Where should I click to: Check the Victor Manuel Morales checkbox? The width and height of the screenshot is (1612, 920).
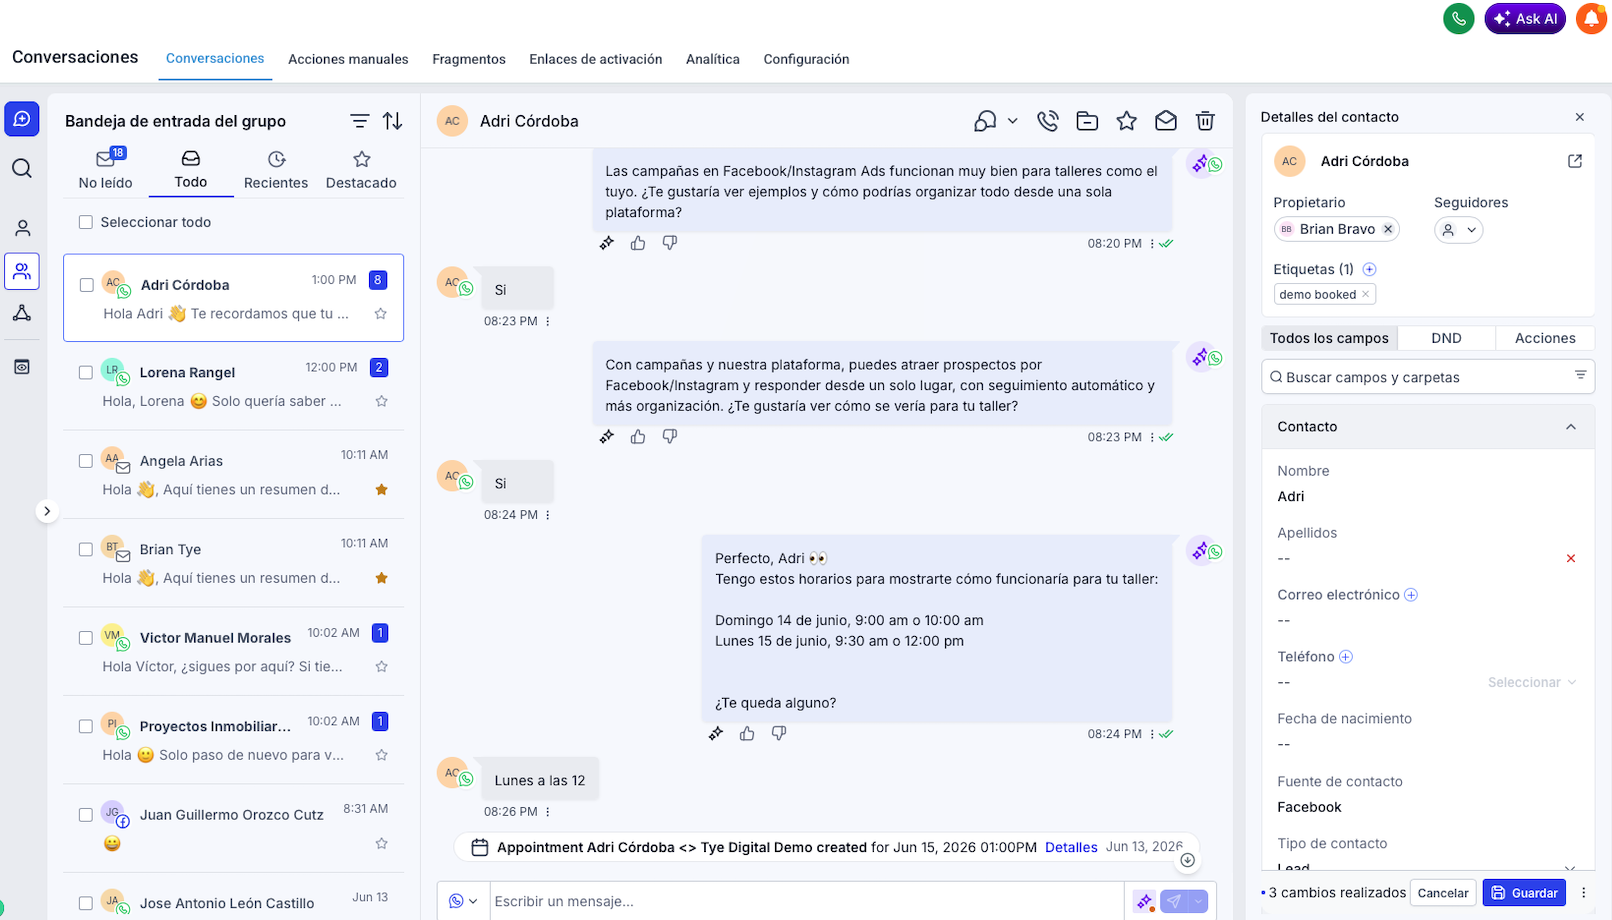[86, 638]
